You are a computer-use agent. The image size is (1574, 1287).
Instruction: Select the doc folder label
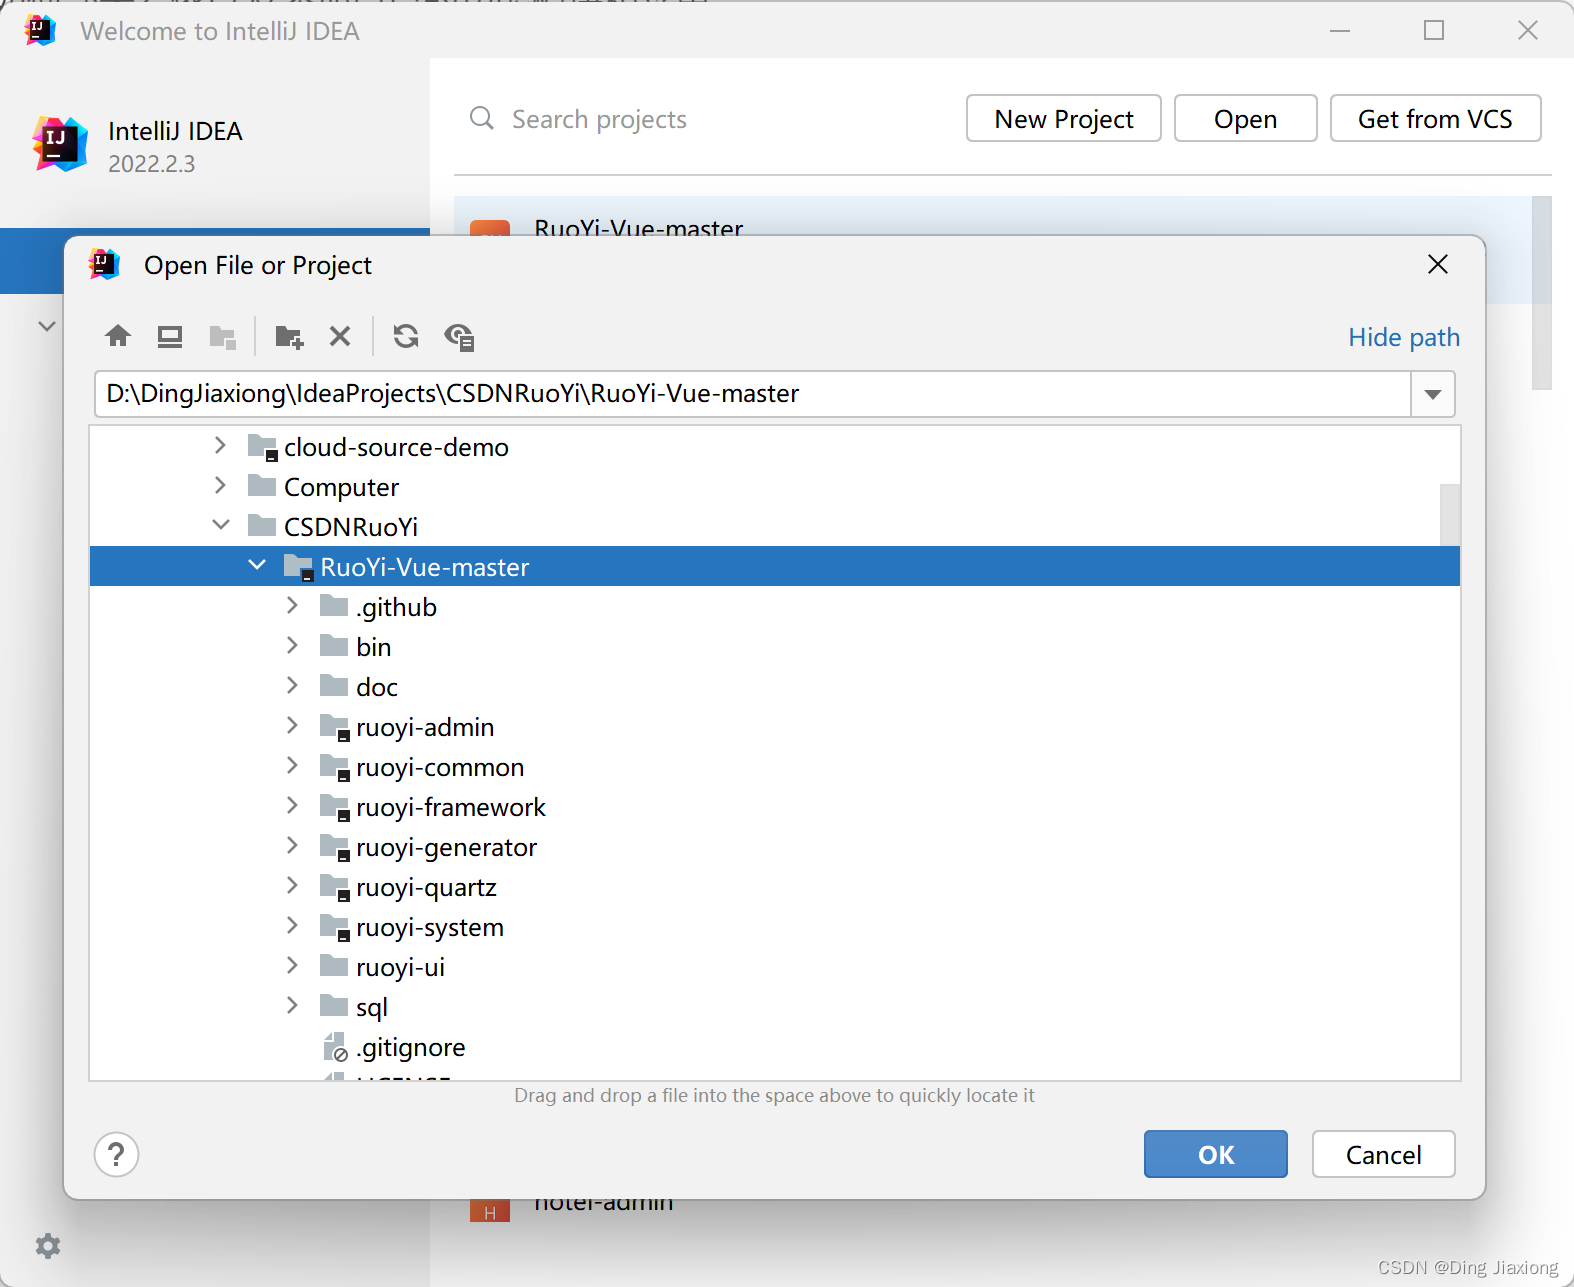coord(377,687)
